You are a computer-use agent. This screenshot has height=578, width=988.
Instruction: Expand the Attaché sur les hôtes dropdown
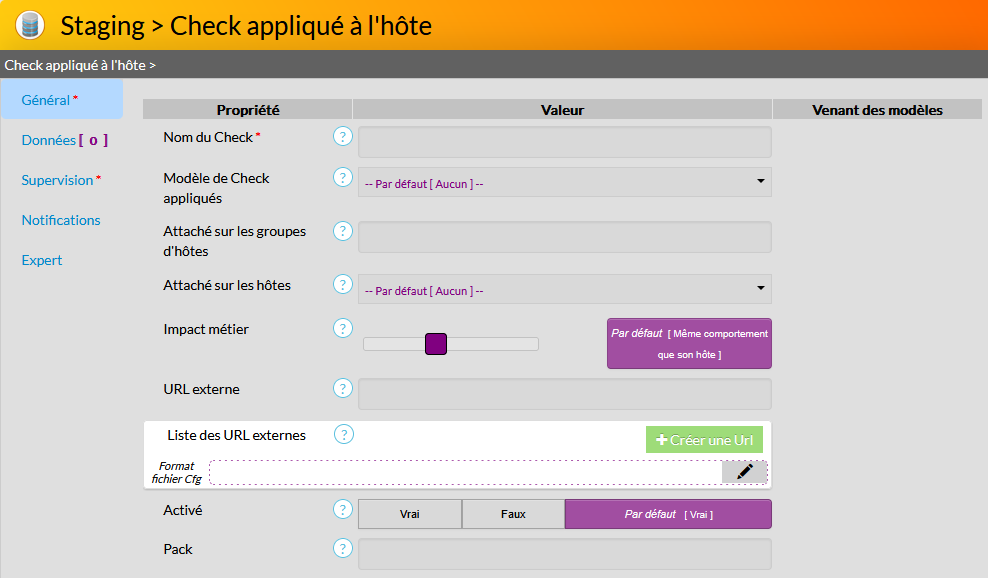[x=565, y=289]
